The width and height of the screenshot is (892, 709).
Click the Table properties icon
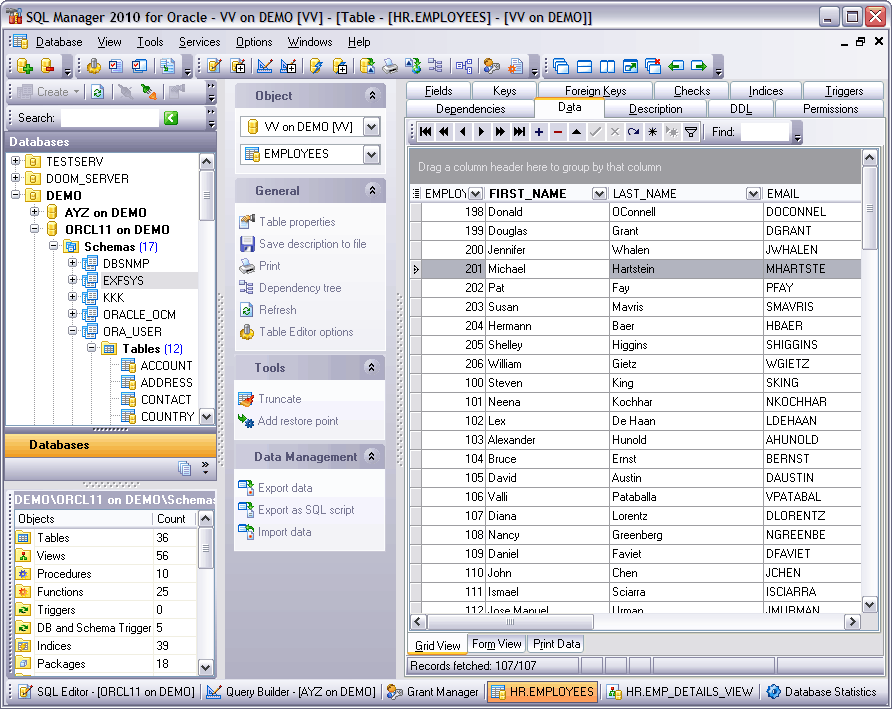point(247,222)
